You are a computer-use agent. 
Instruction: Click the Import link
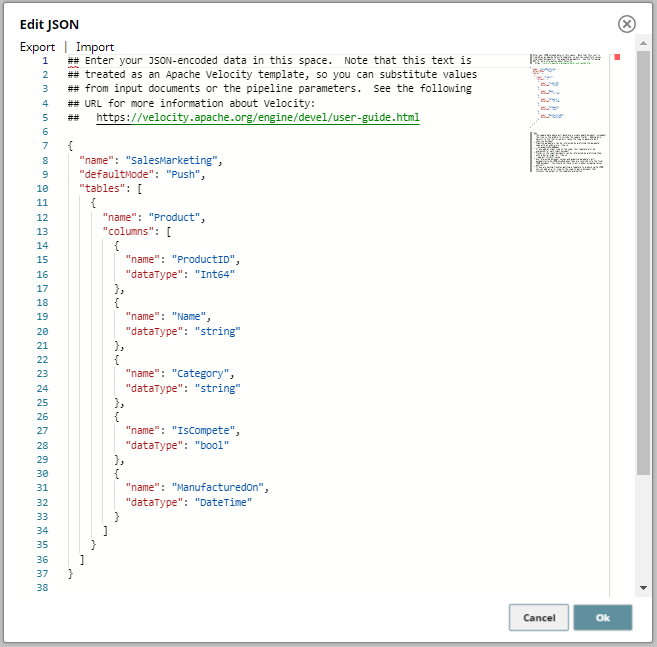[x=95, y=47]
